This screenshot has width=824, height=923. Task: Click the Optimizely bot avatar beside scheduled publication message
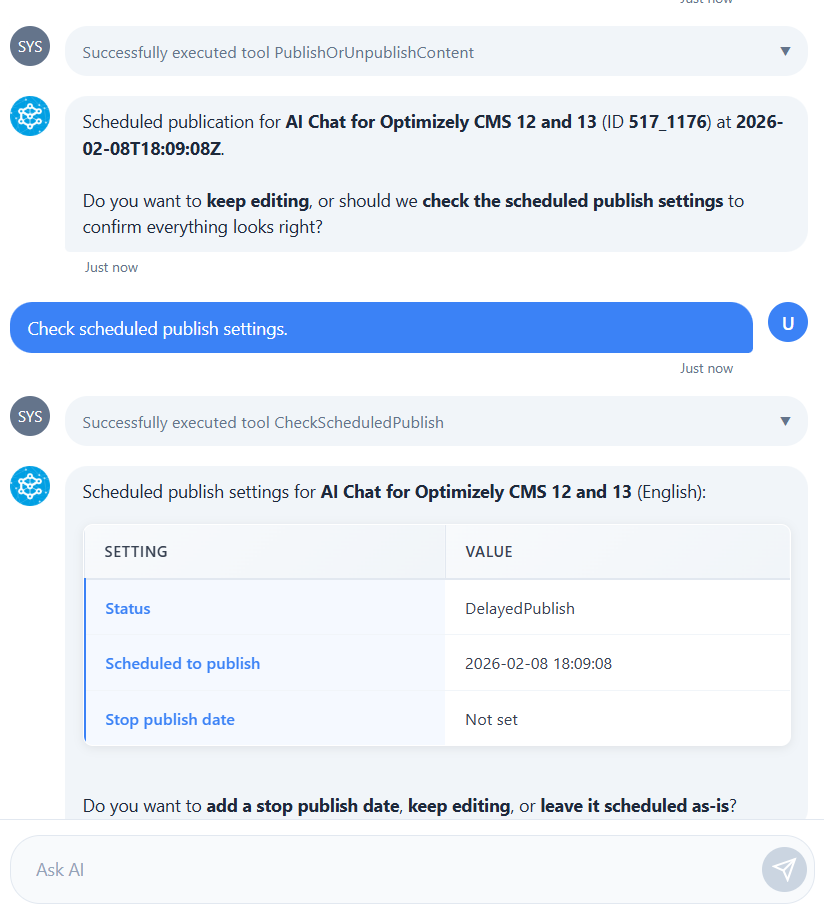tap(29, 115)
